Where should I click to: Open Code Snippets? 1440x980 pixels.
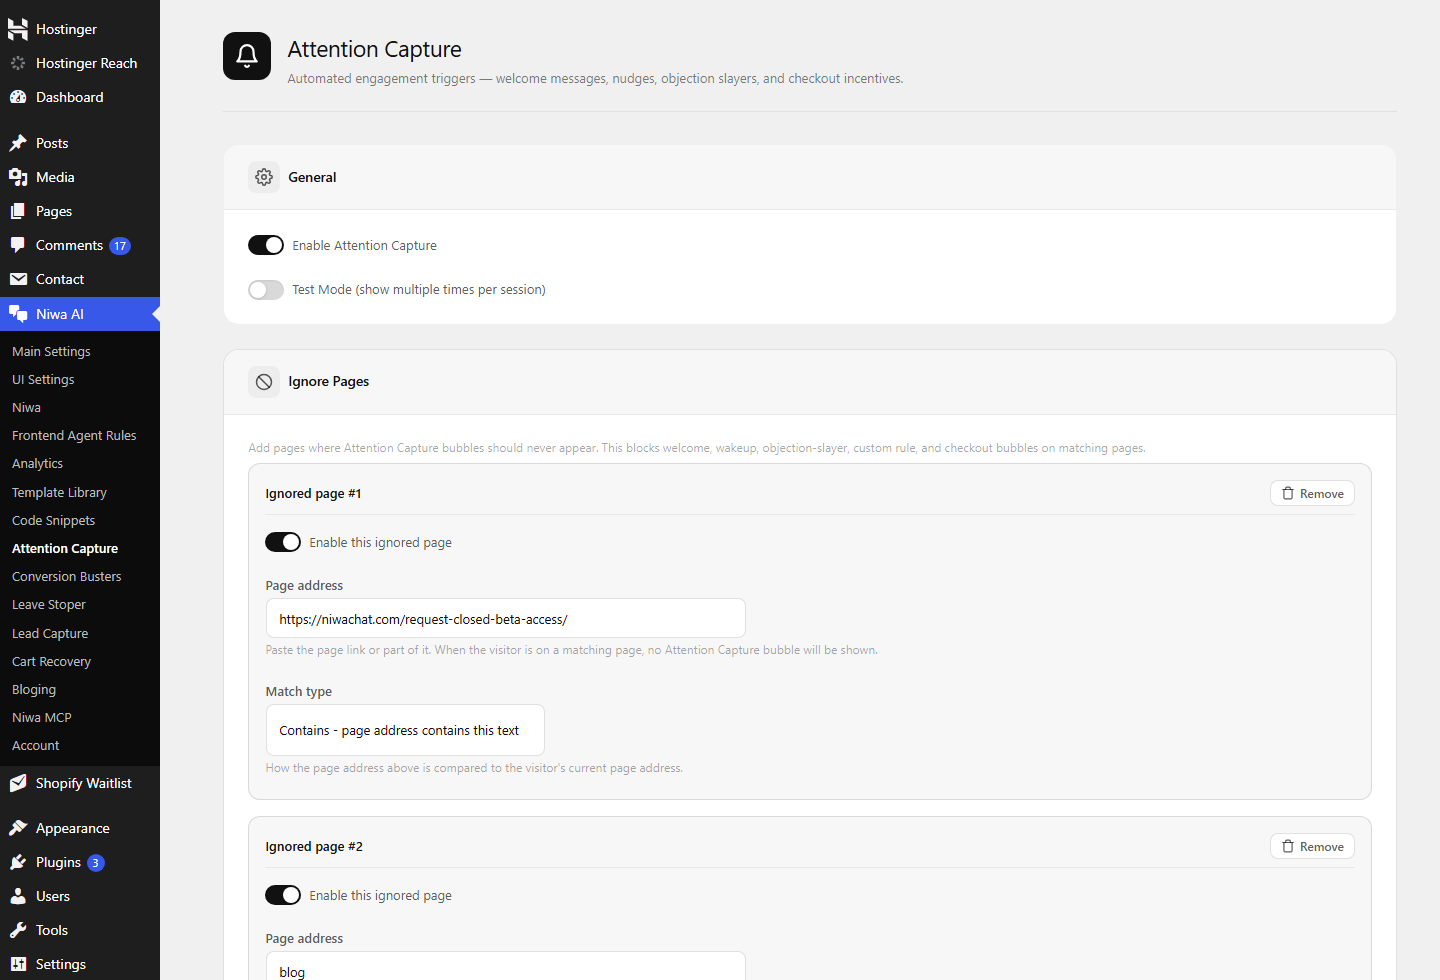click(x=53, y=521)
